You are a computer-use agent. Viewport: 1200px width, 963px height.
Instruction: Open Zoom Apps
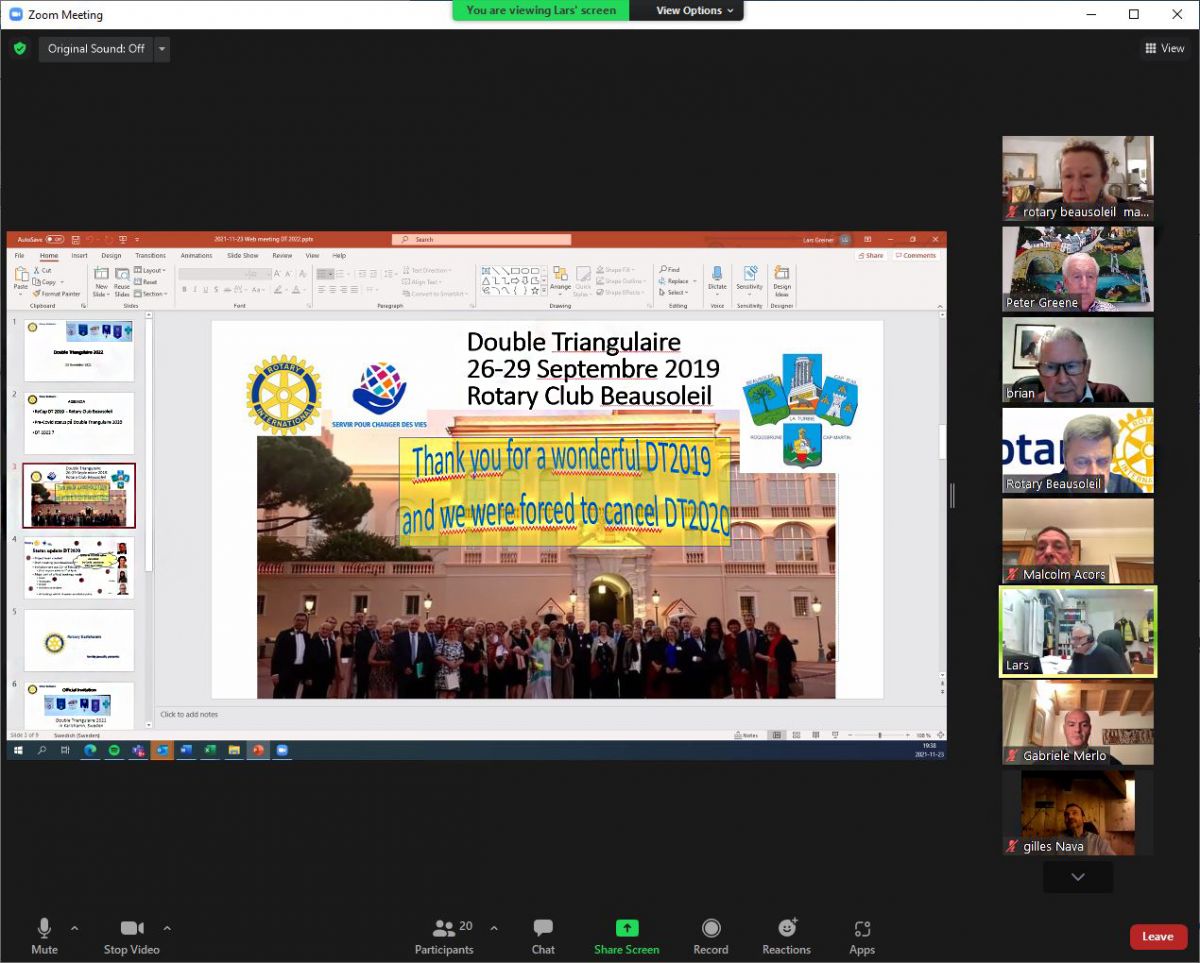(x=862, y=936)
